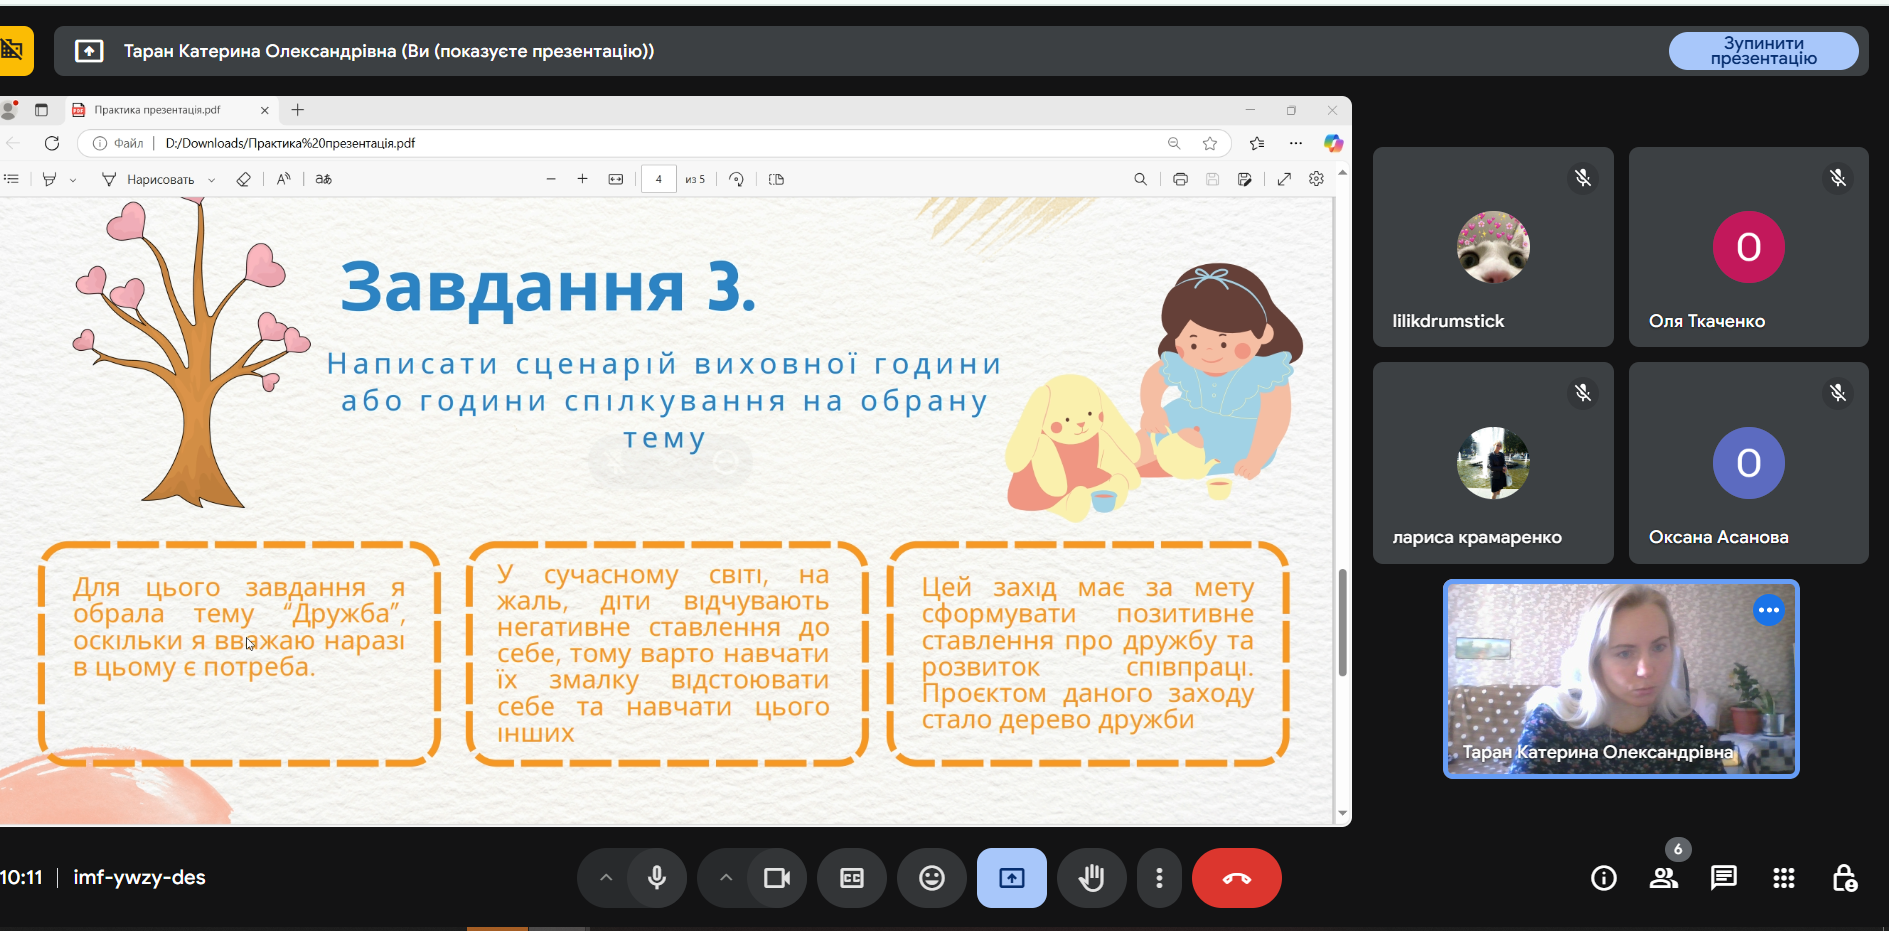Expand audio settings arrow beside microphone
The width and height of the screenshot is (1889, 931).
pos(606,878)
